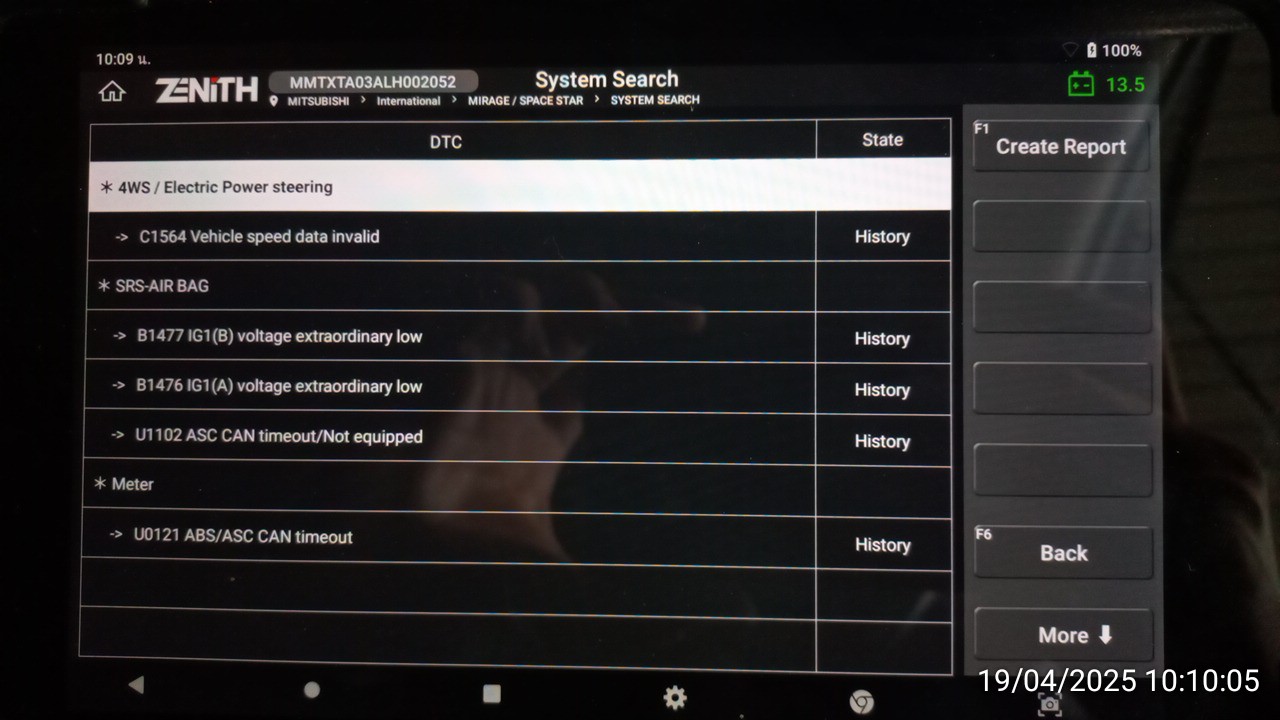Tap the Android home circle button

click(x=312, y=690)
